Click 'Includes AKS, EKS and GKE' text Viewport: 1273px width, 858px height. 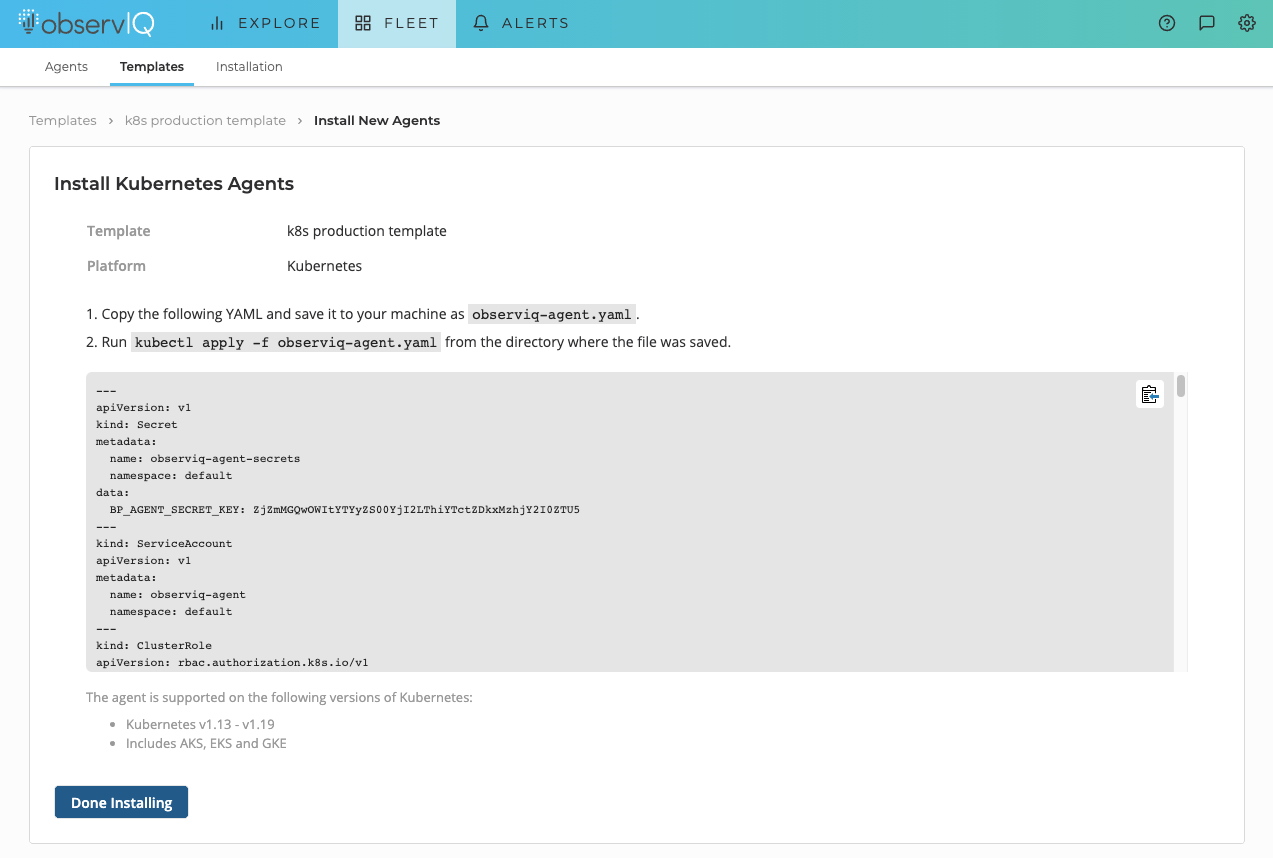(x=206, y=743)
